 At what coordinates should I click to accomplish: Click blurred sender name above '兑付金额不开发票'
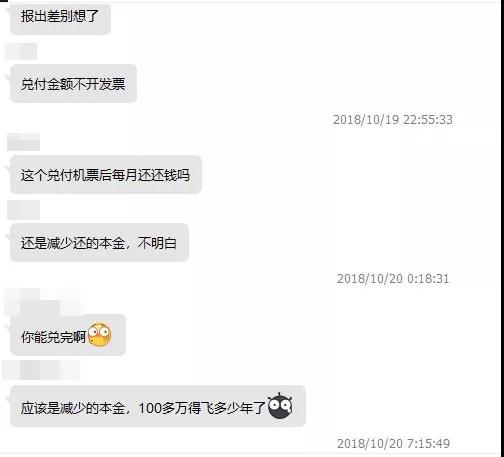(x=21, y=52)
